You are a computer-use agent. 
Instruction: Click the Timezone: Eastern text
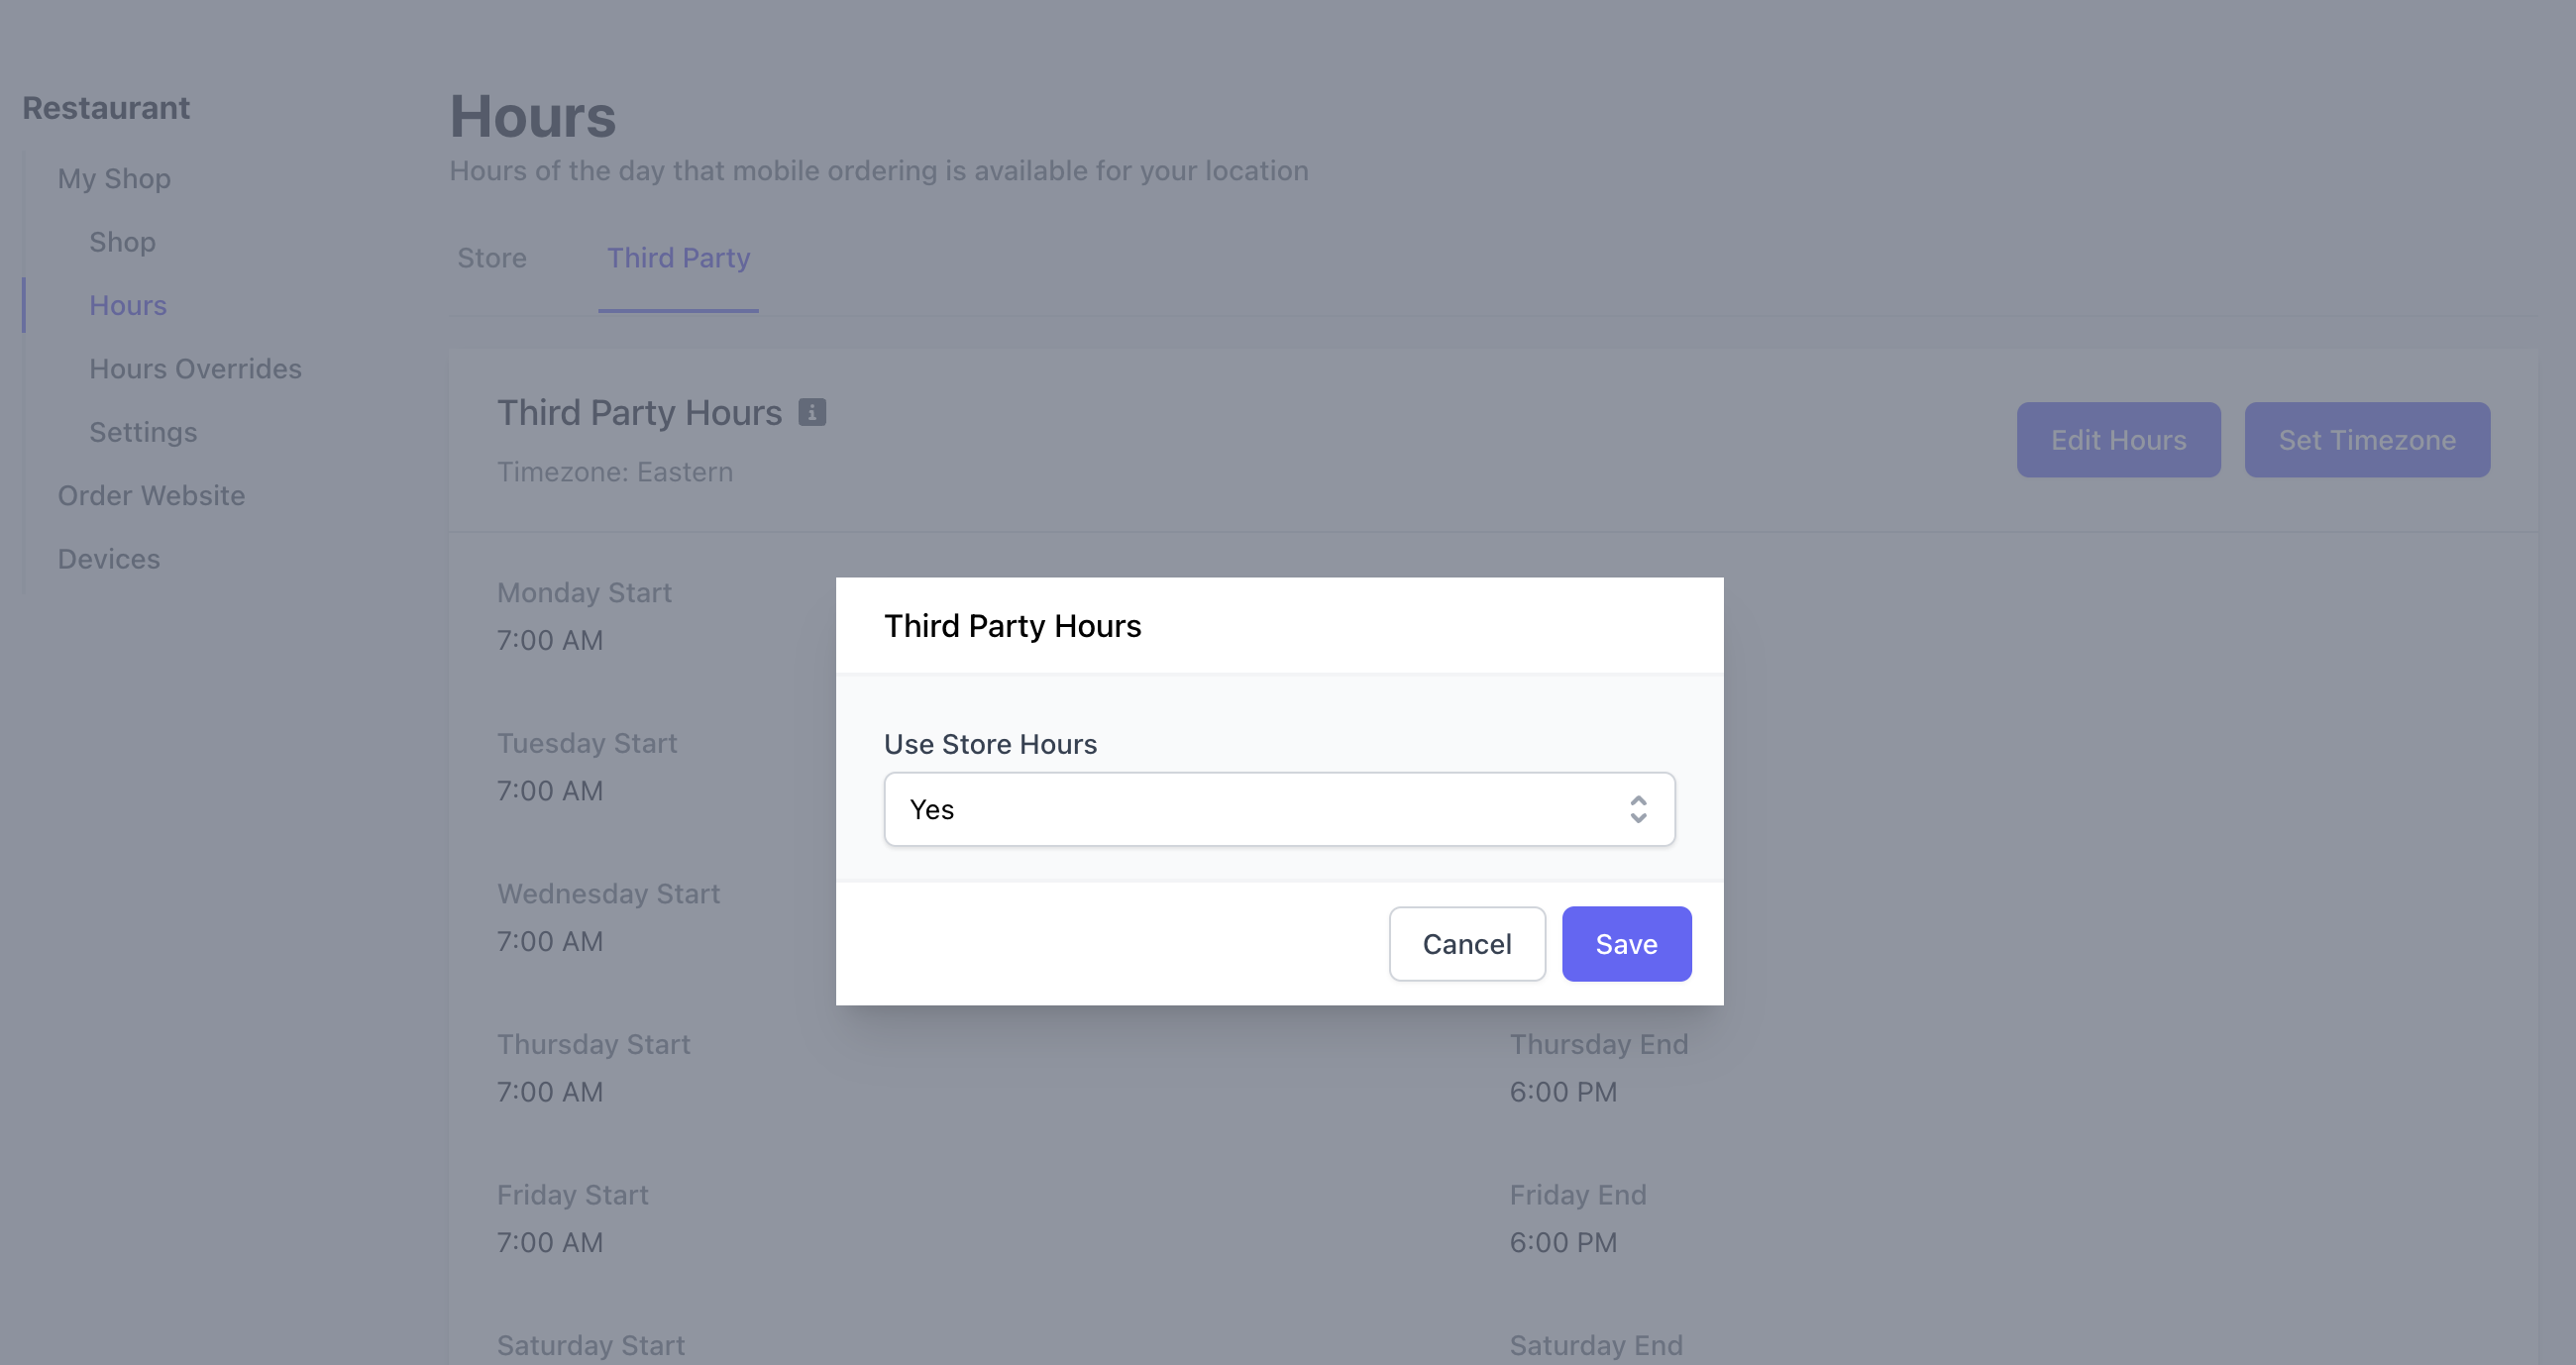[615, 472]
